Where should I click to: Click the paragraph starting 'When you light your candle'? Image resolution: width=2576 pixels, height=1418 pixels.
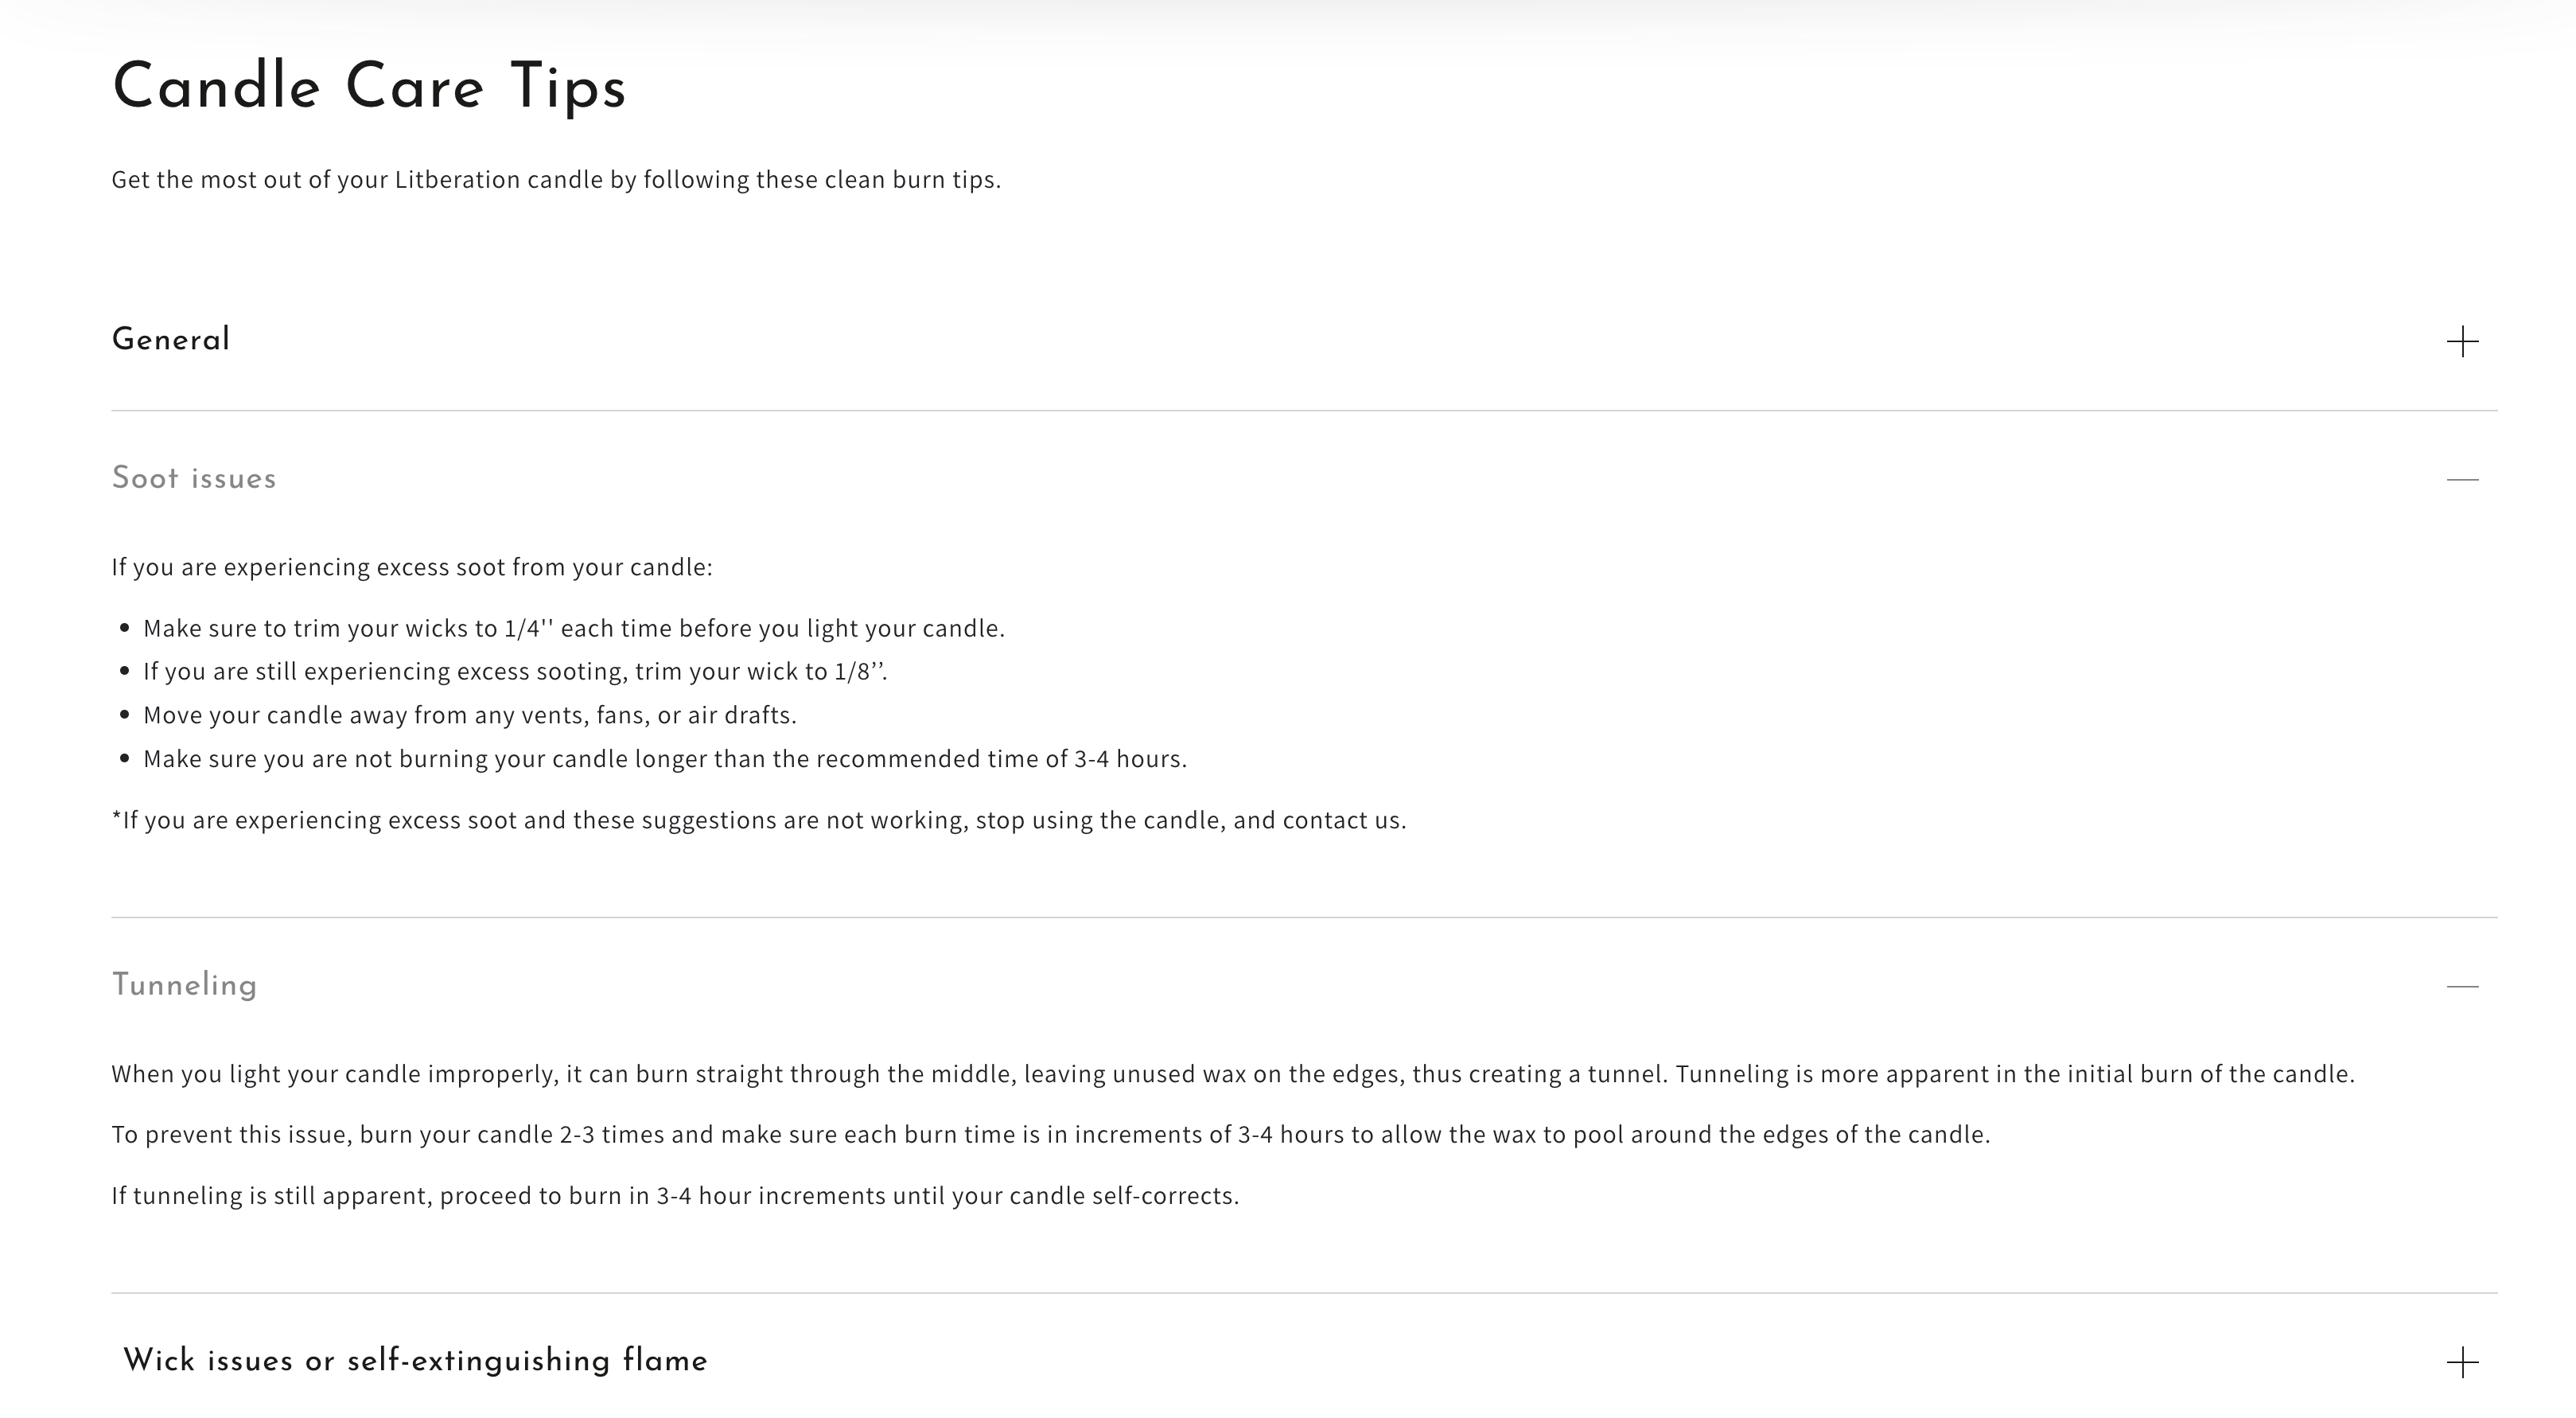click(1232, 1074)
